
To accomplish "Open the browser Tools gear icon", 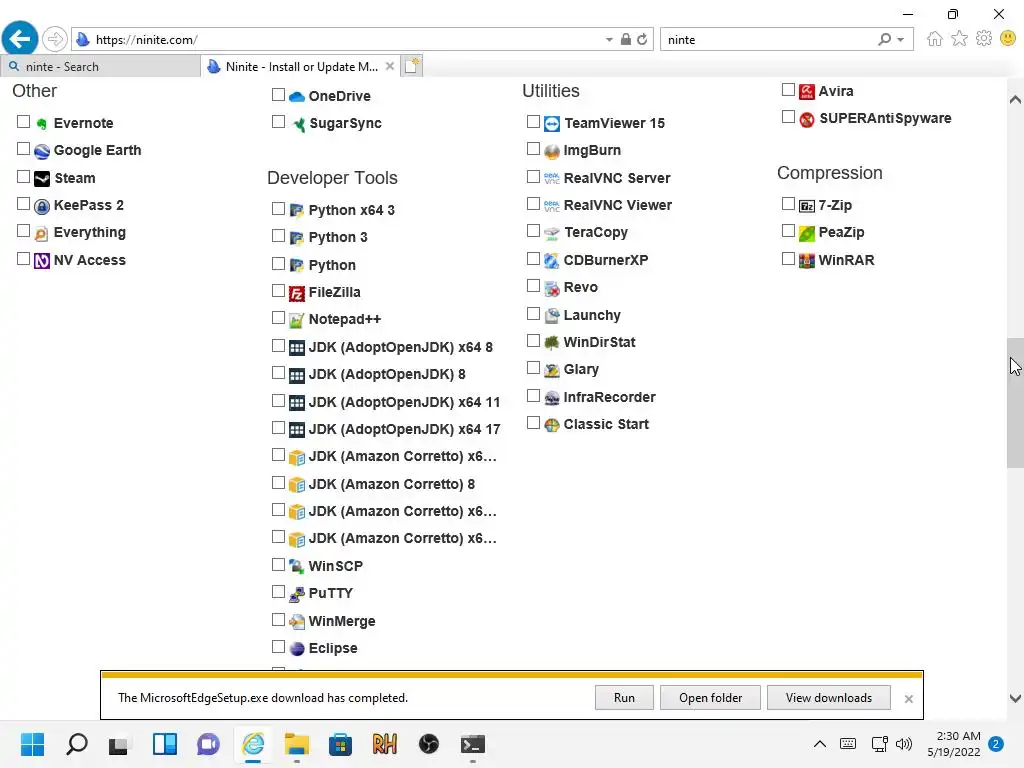I will tap(984, 39).
